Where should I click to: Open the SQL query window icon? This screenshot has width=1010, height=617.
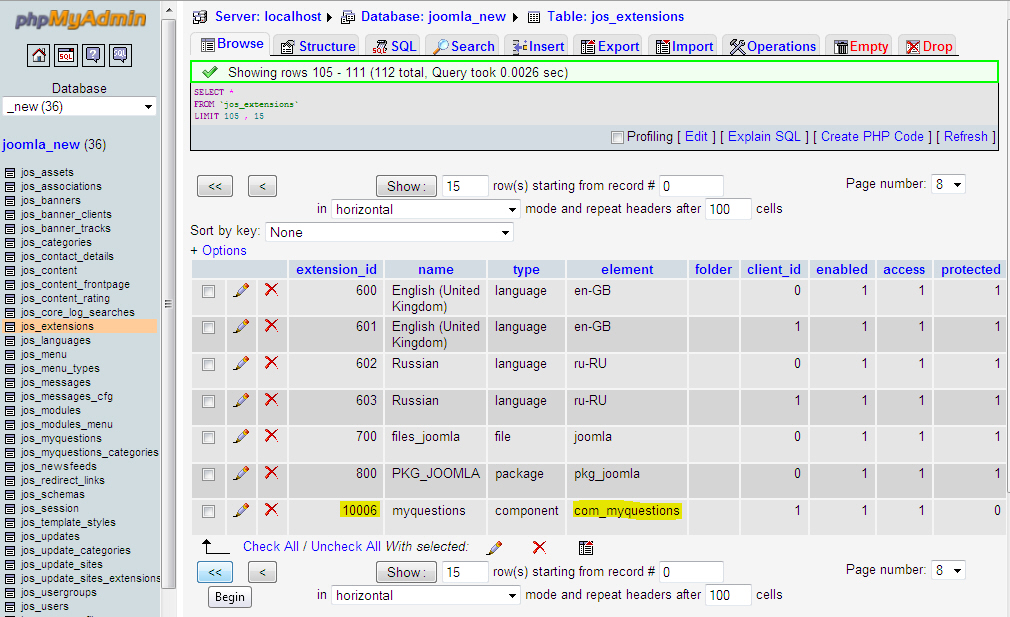(x=66, y=55)
